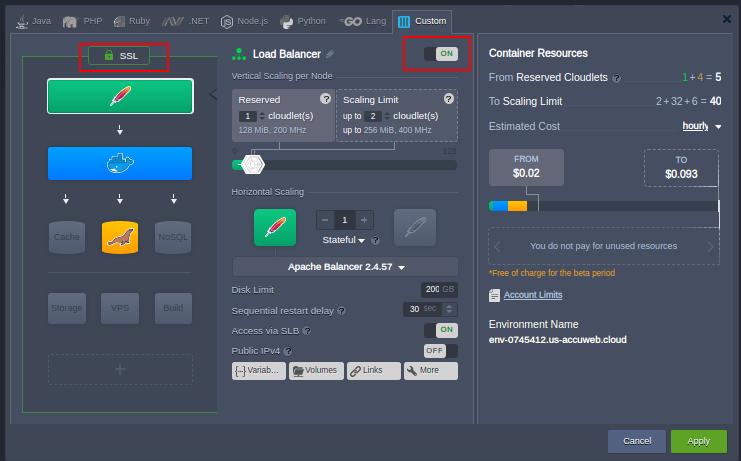This screenshot has width=741, height=461.
Task: Click the pencil edit icon beside Load Balancer
Action: (x=331, y=54)
